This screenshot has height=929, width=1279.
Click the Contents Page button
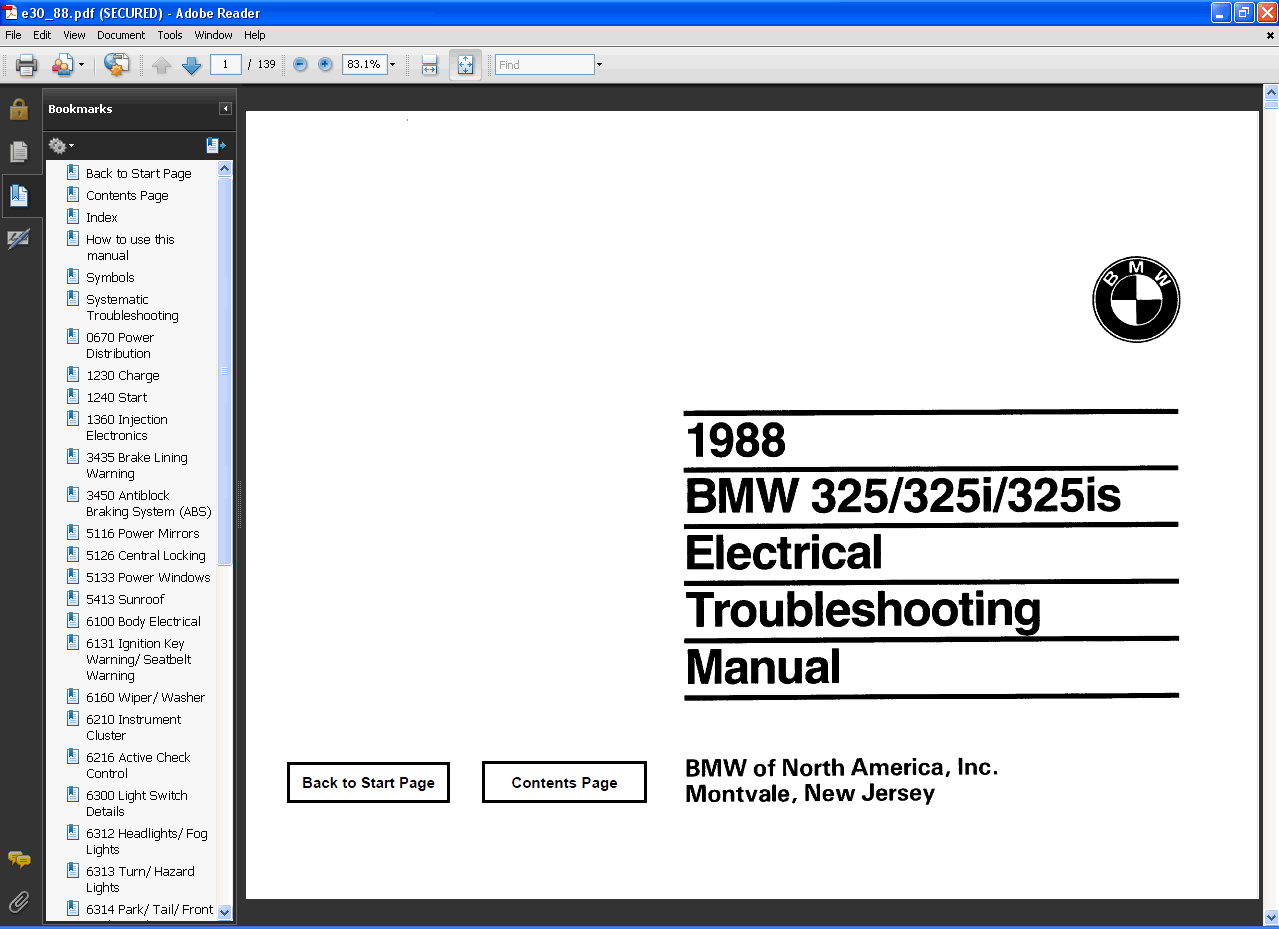[x=564, y=782]
